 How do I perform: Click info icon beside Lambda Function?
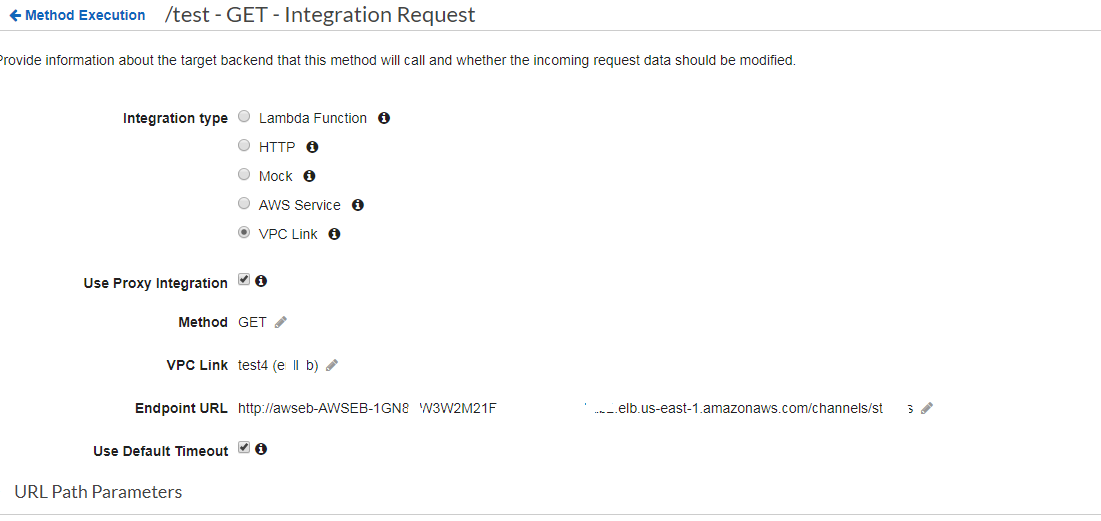tap(384, 118)
